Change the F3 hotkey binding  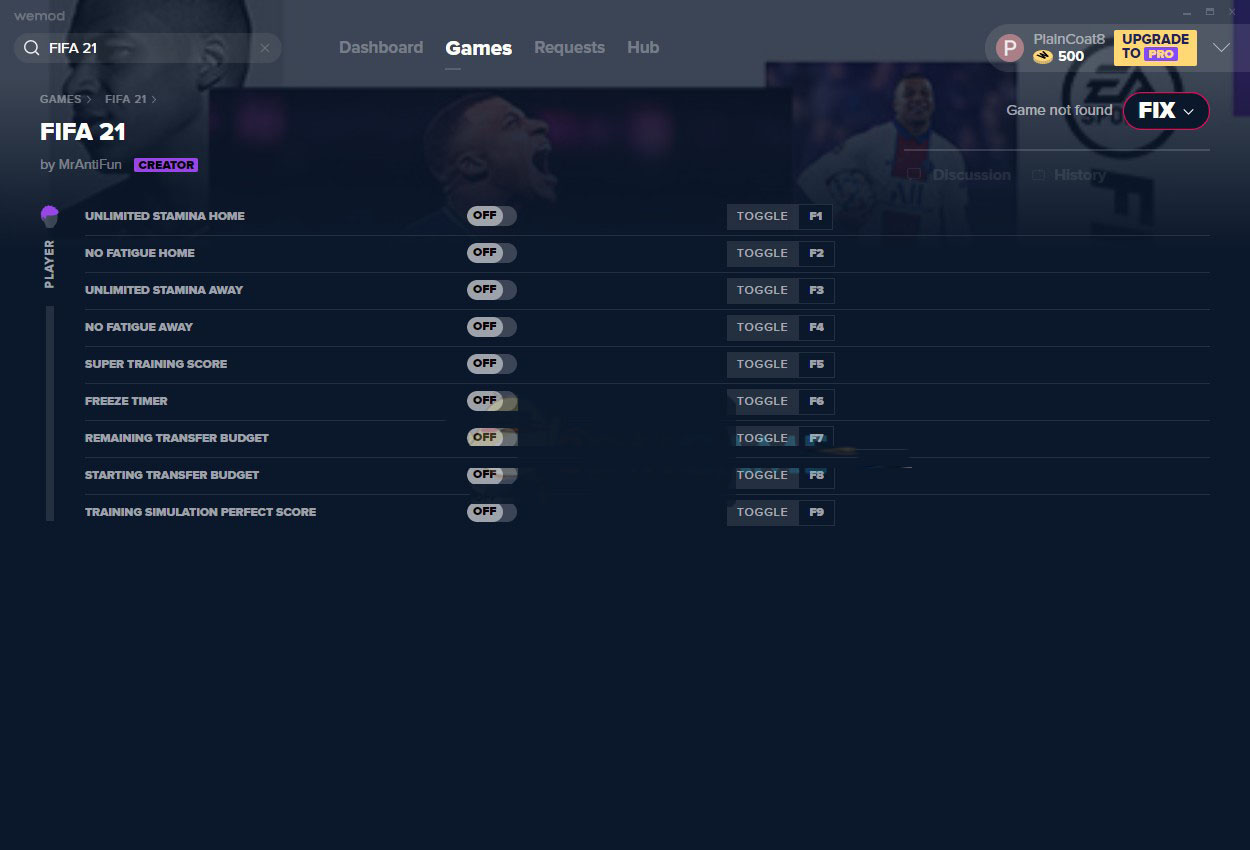816,290
